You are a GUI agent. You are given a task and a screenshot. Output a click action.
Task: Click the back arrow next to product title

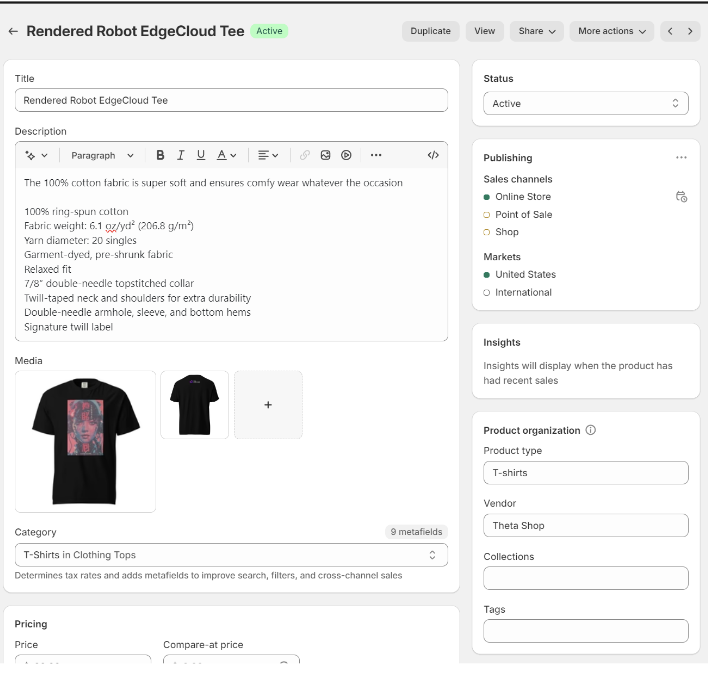click(x=13, y=31)
